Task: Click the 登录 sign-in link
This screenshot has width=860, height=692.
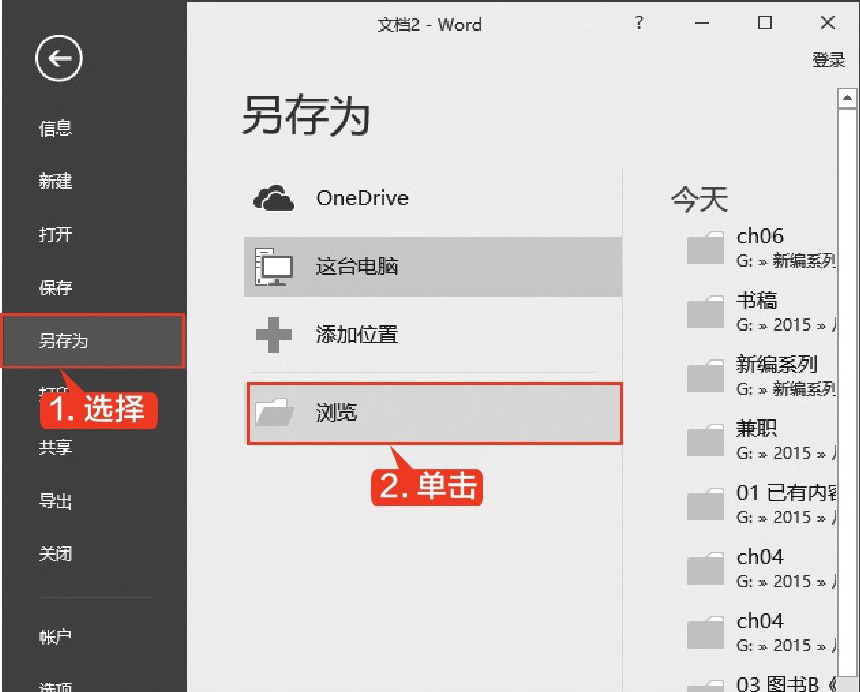Action: (x=828, y=60)
